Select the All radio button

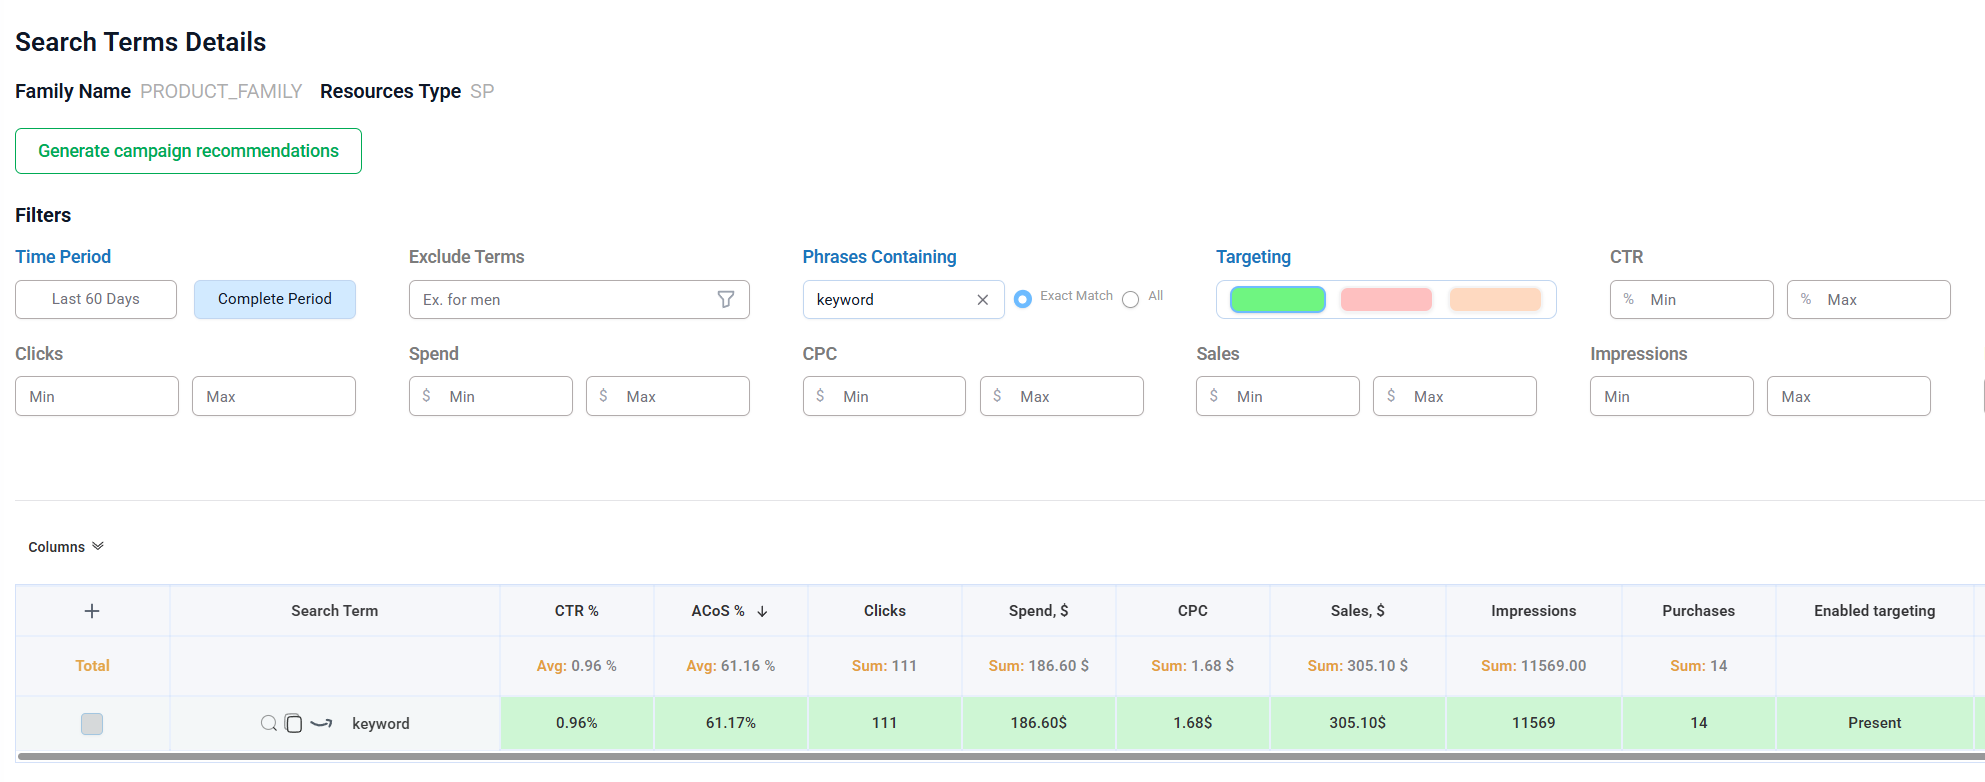[x=1130, y=299]
